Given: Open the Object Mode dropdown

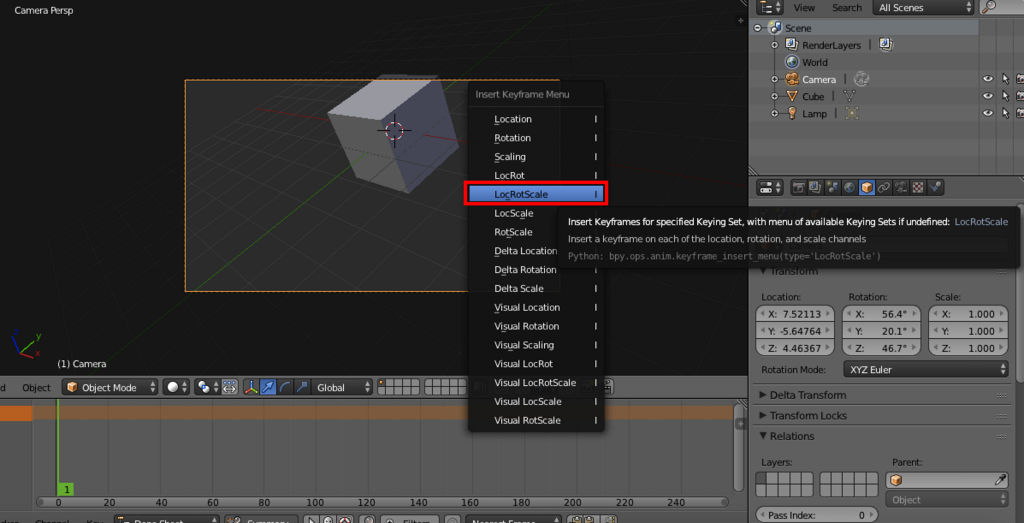Looking at the screenshot, I should pyautogui.click(x=110, y=387).
